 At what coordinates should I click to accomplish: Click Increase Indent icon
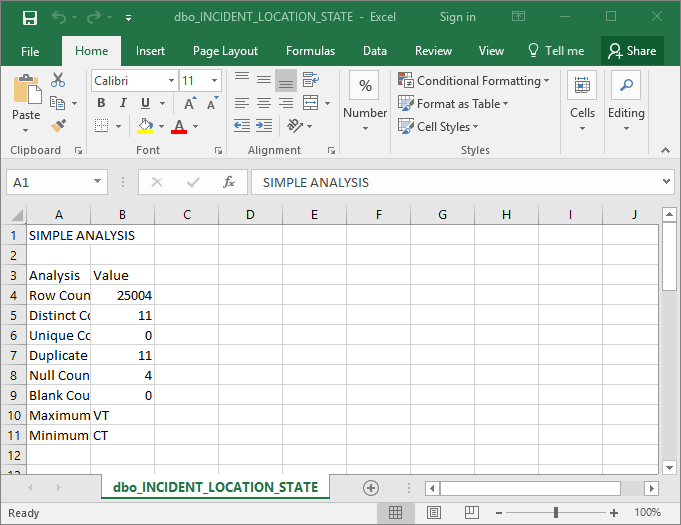coord(264,126)
